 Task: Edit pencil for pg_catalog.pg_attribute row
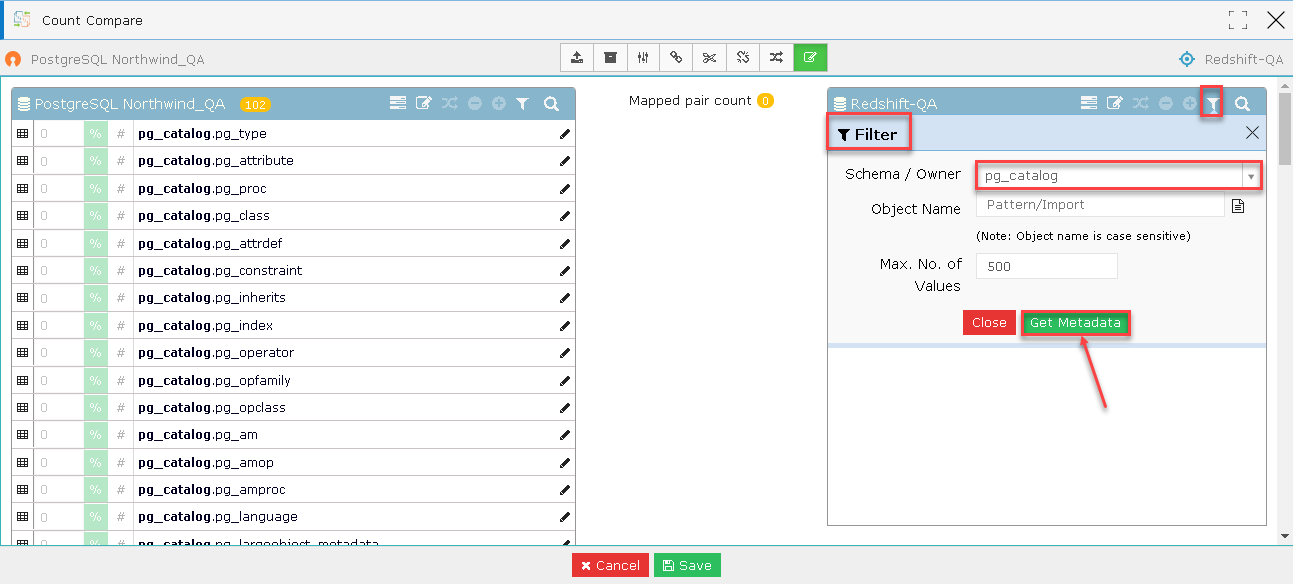coord(565,161)
